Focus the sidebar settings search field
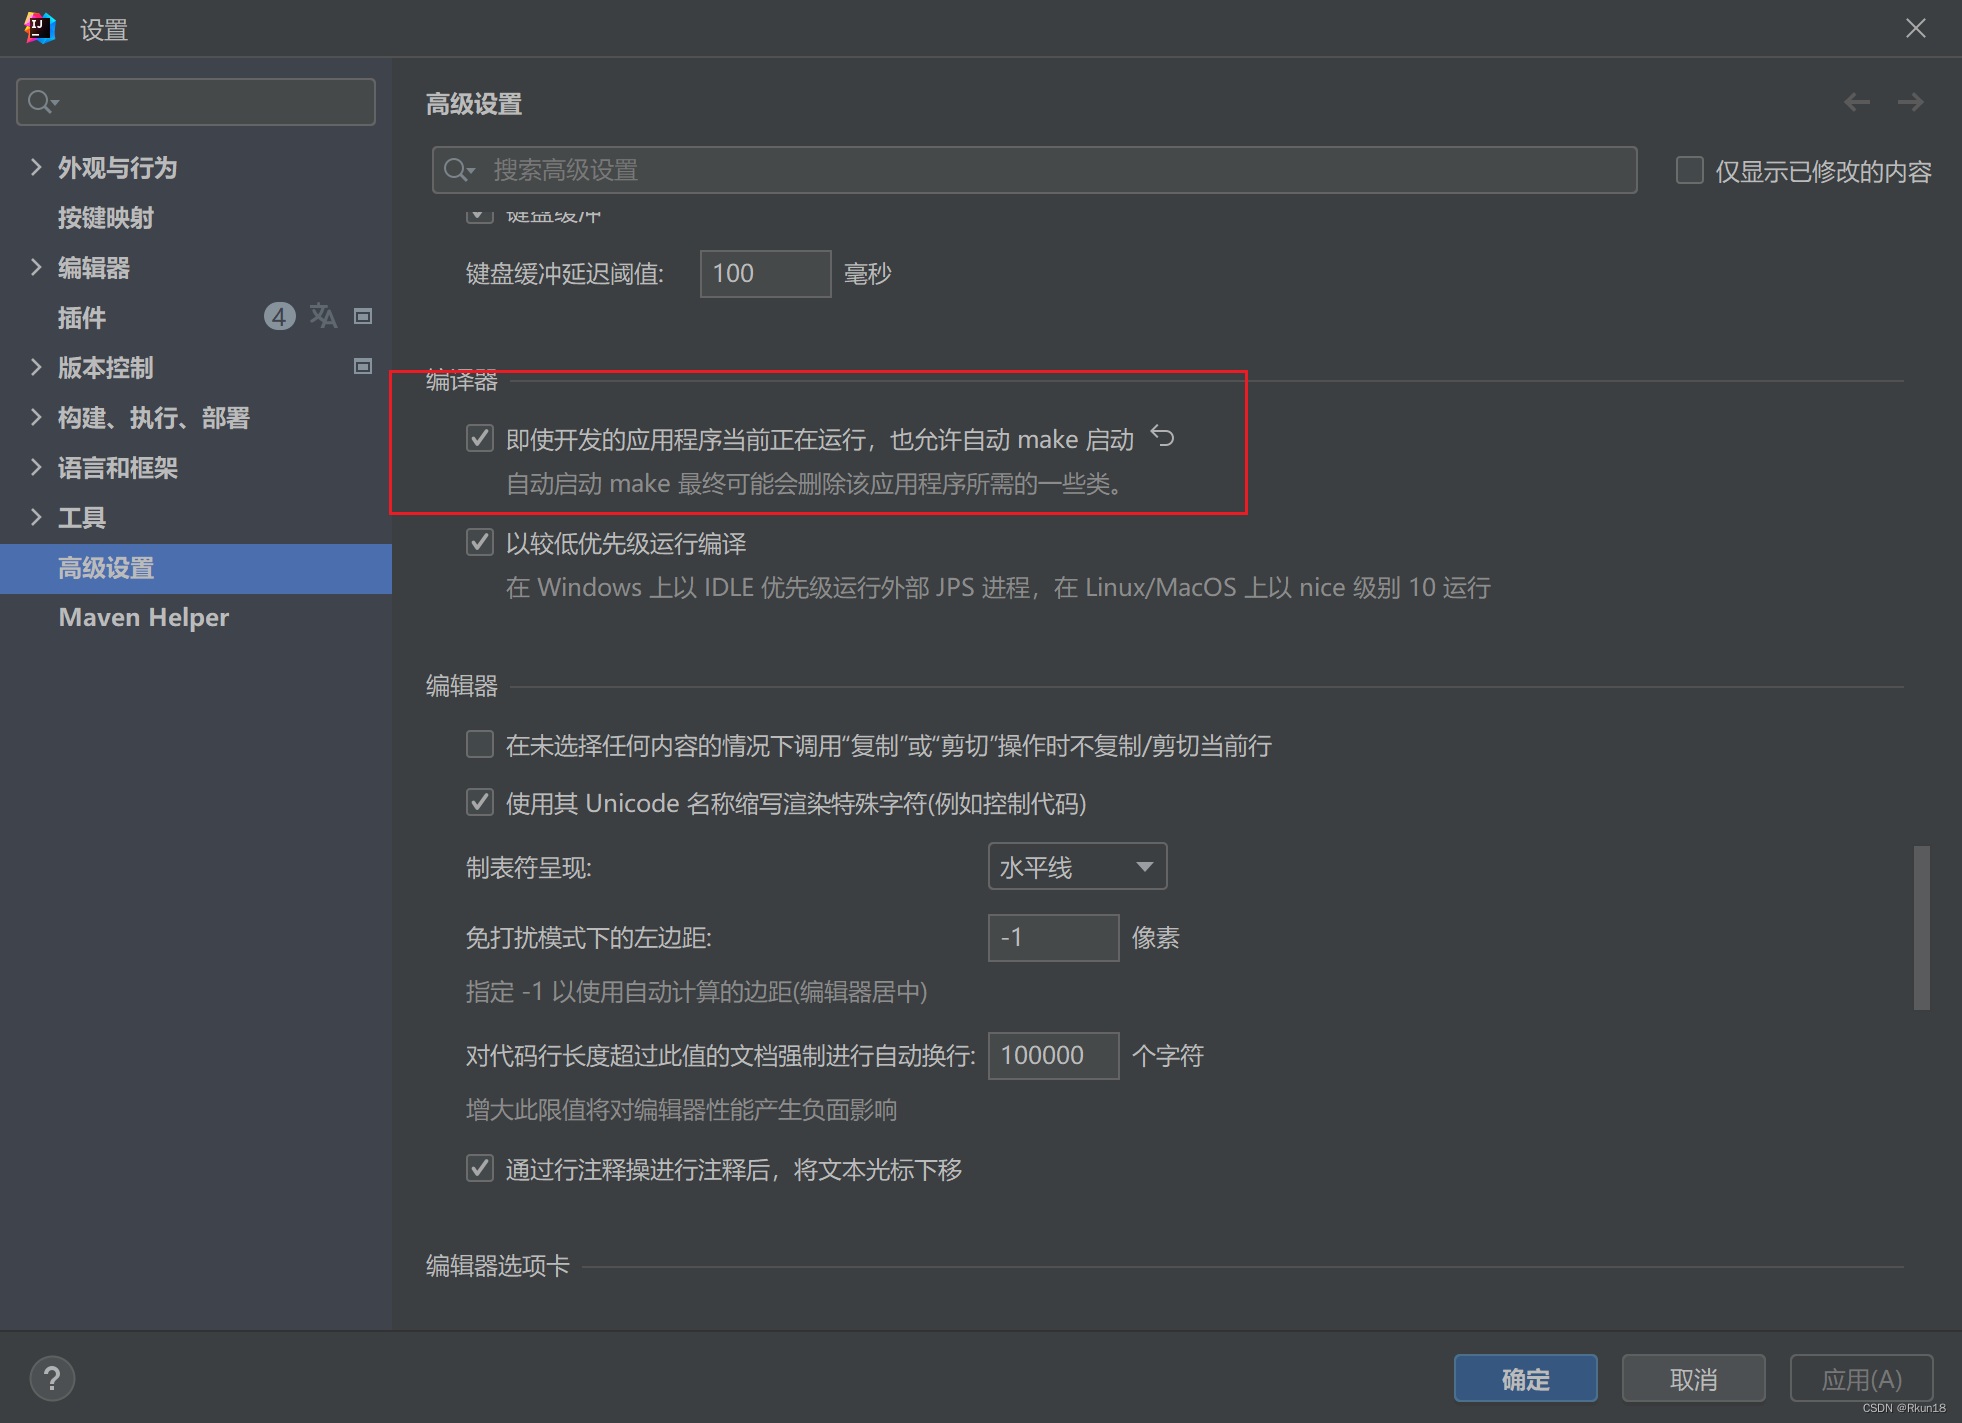This screenshot has height=1423, width=1962. 196,102
